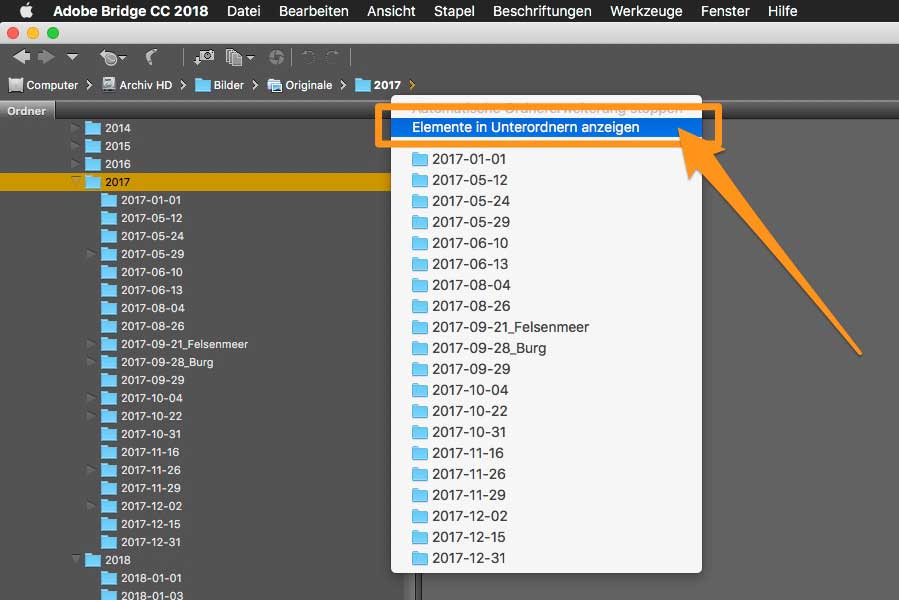The image size is (899, 600).
Task: Select 2016 folder in the Ordner tree
Action: pos(107,164)
